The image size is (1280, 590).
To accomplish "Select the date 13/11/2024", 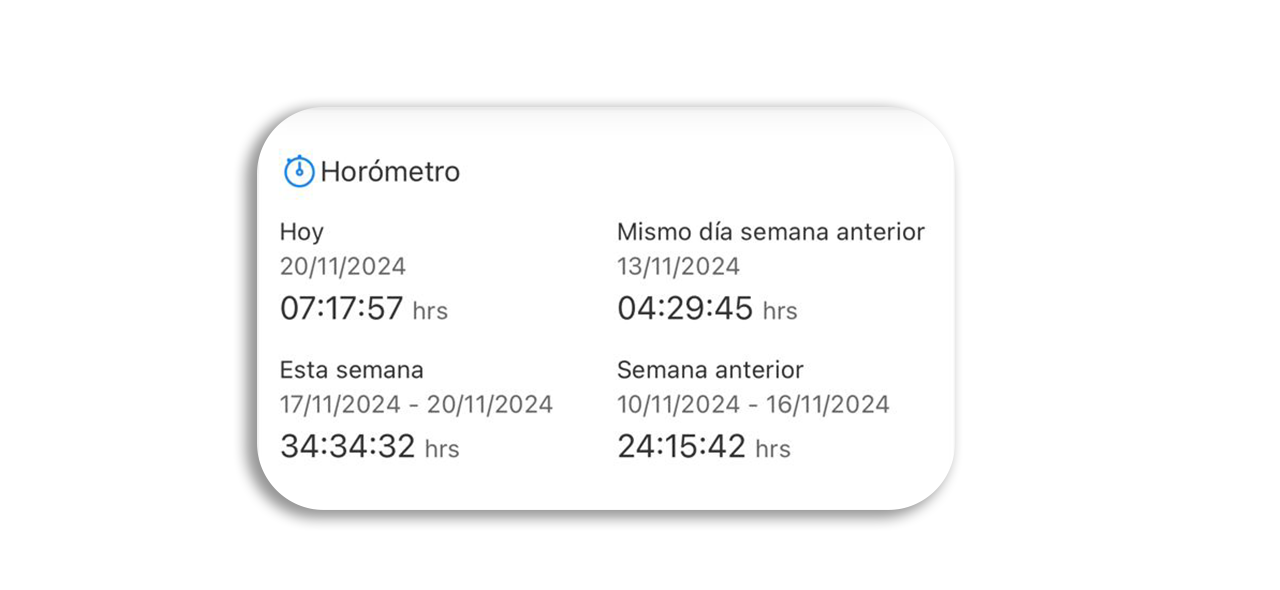I will click(679, 266).
